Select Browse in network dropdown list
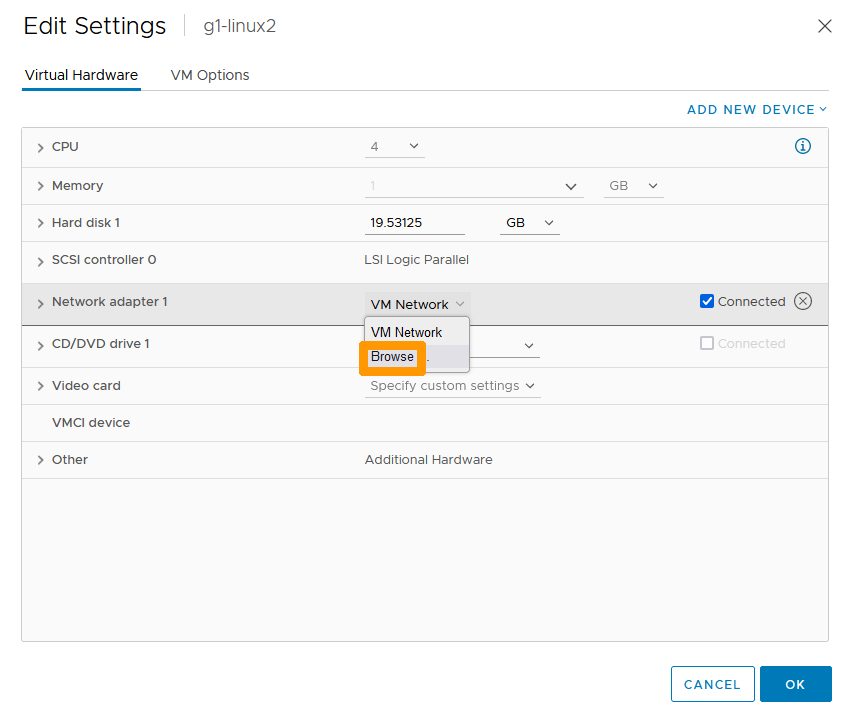The height and width of the screenshot is (719, 846). tap(392, 357)
